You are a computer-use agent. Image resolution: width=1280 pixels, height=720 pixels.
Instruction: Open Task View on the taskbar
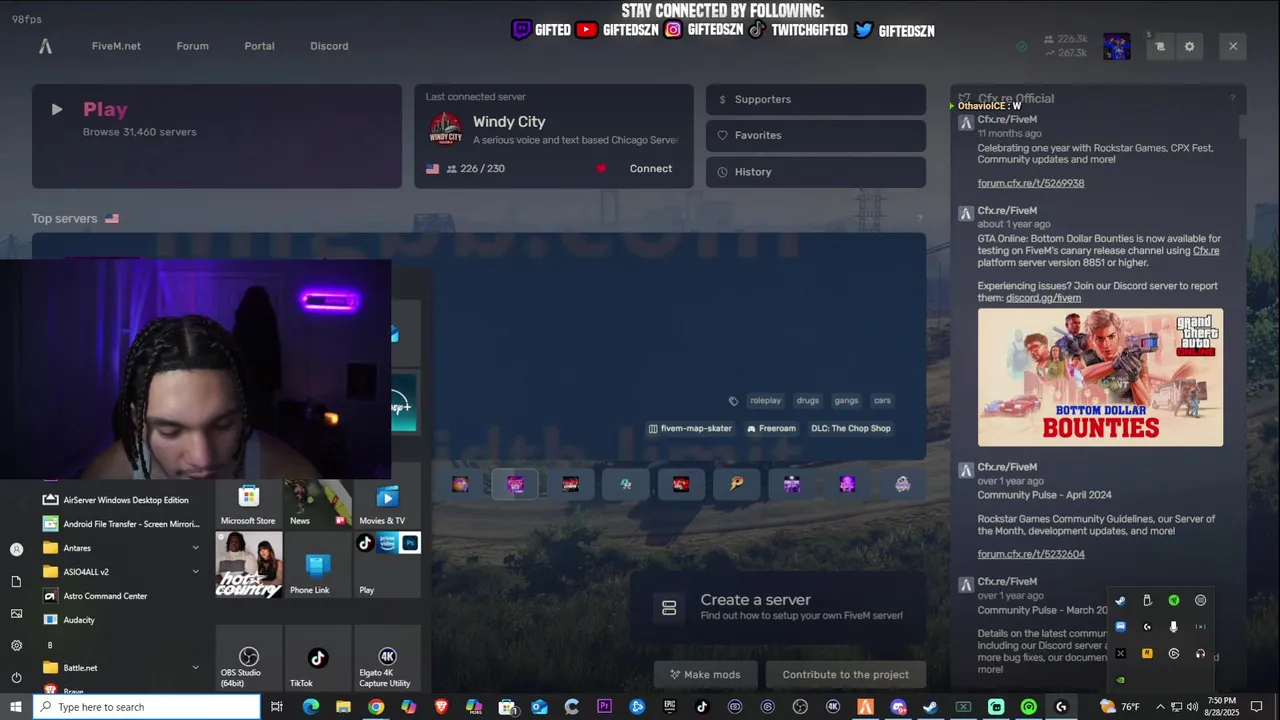click(x=277, y=707)
